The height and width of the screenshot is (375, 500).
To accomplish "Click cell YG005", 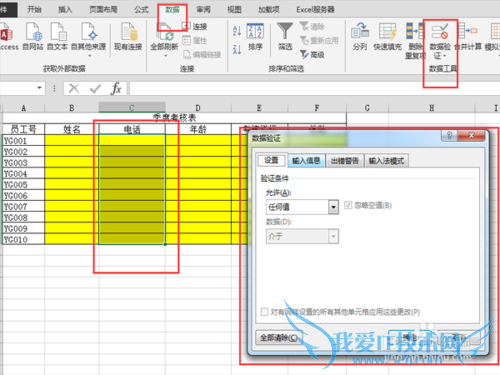I will pos(23,185).
